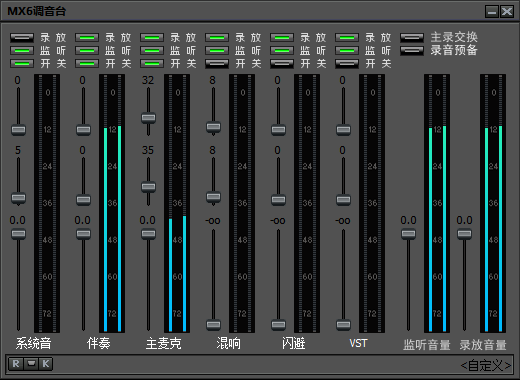Click the 主麦克 channel label
520x380 pixels.
tap(163, 344)
